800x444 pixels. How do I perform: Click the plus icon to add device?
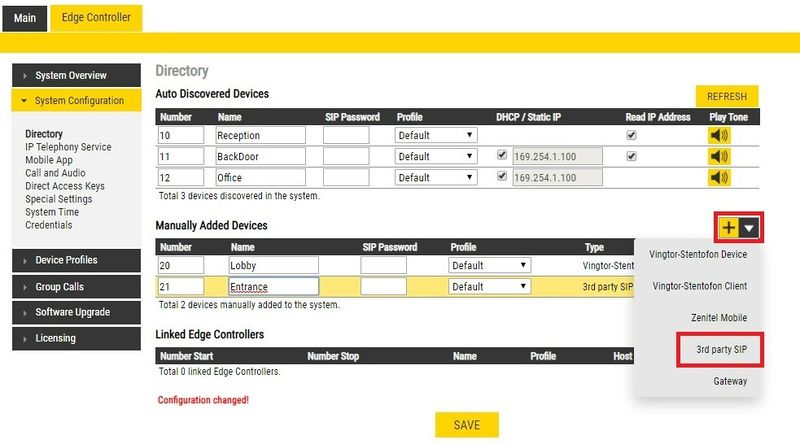[x=729, y=228]
